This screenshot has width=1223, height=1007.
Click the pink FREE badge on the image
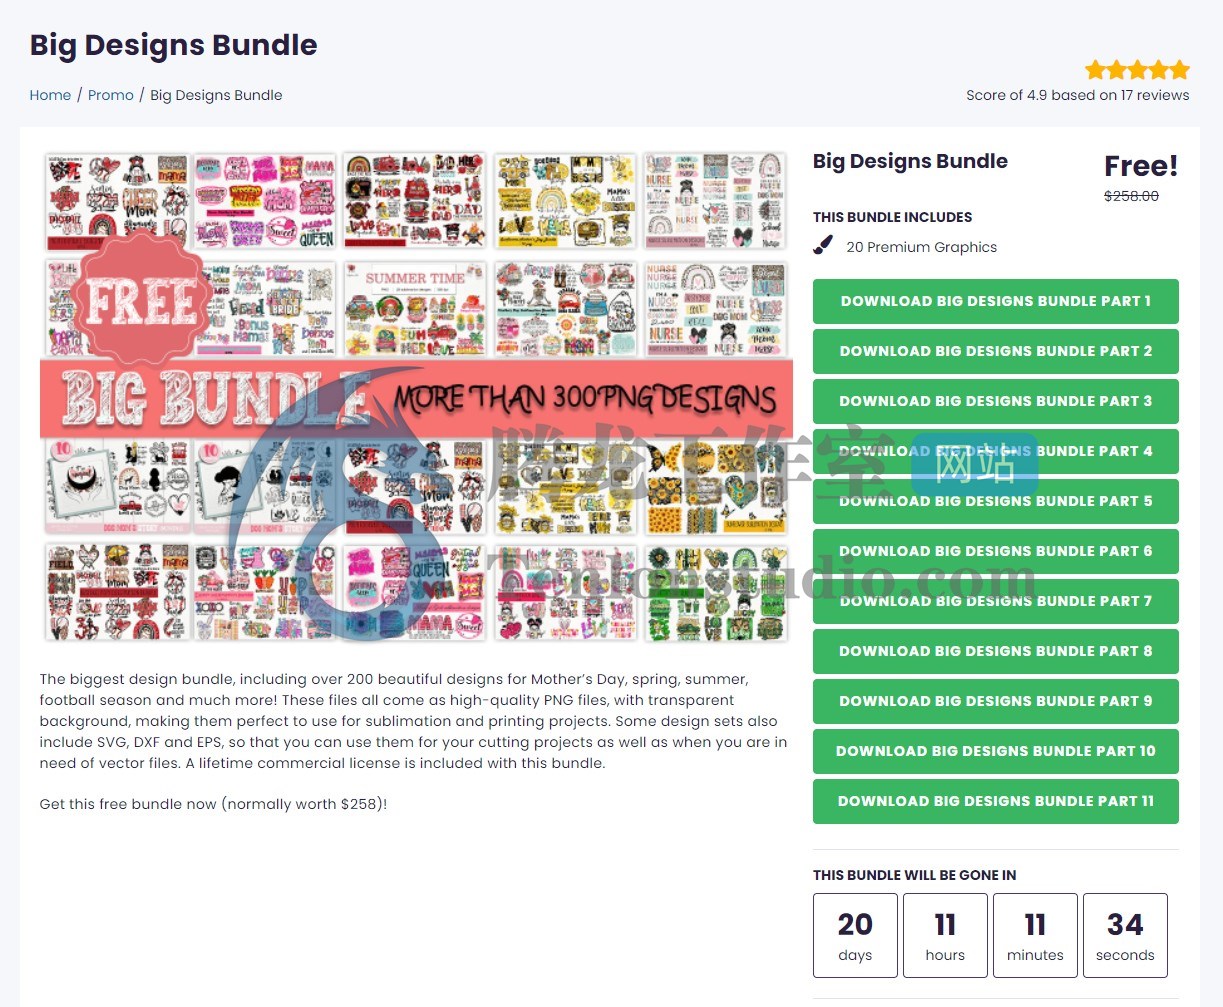point(141,302)
